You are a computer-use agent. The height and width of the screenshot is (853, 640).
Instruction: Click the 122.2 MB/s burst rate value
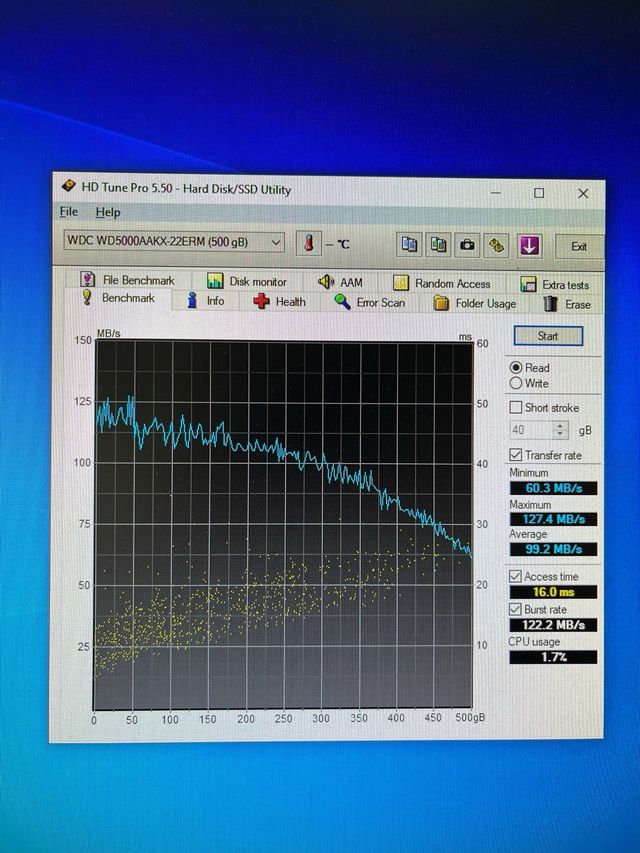pos(553,625)
